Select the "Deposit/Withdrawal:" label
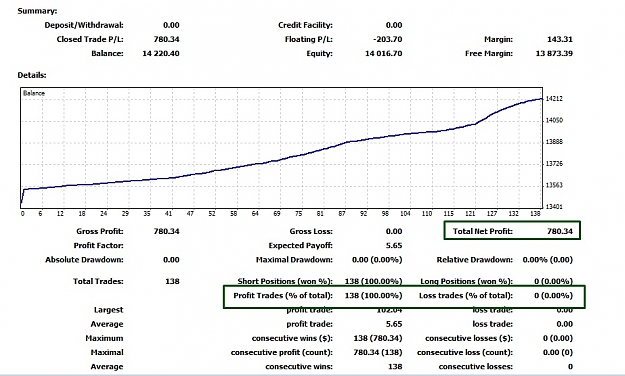This screenshot has width=625, height=376. [84, 25]
